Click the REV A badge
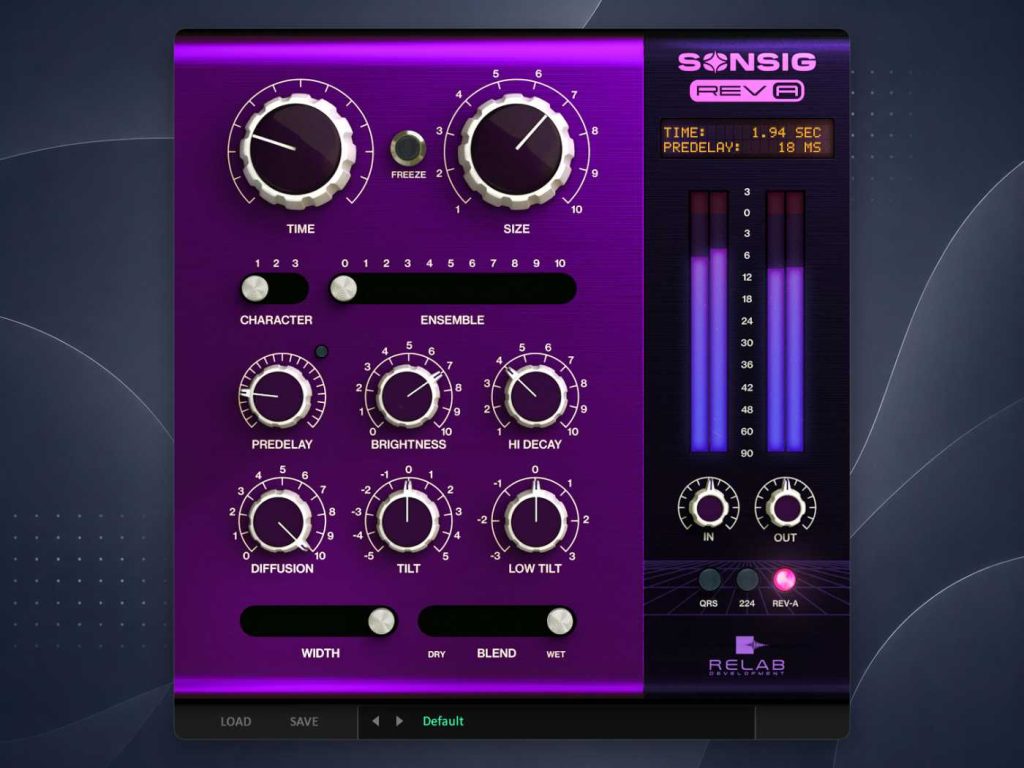The width and height of the screenshot is (1024, 768). (747, 91)
